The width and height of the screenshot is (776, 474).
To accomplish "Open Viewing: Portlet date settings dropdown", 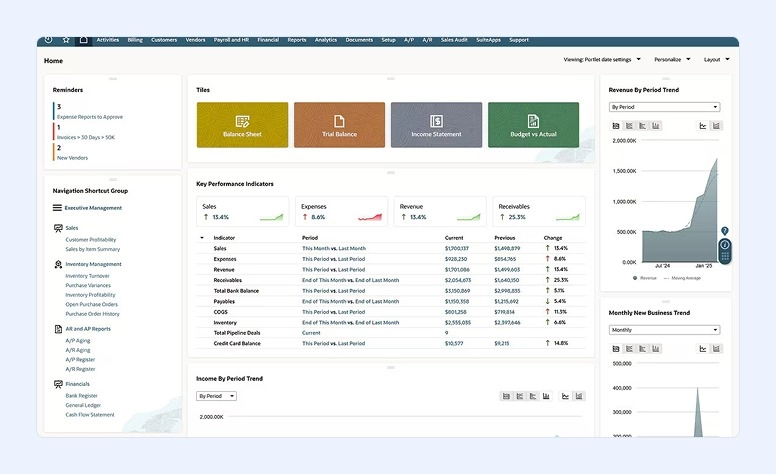I will (x=602, y=59).
